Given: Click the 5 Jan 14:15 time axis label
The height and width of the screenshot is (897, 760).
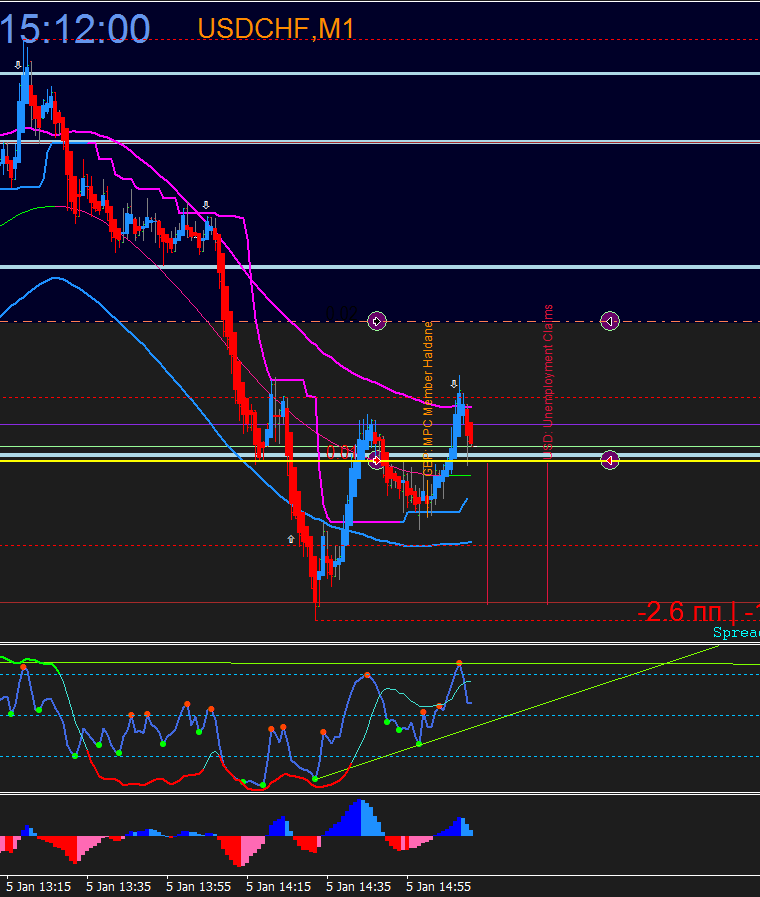Looking at the screenshot, I should click(x=278, y=887).
